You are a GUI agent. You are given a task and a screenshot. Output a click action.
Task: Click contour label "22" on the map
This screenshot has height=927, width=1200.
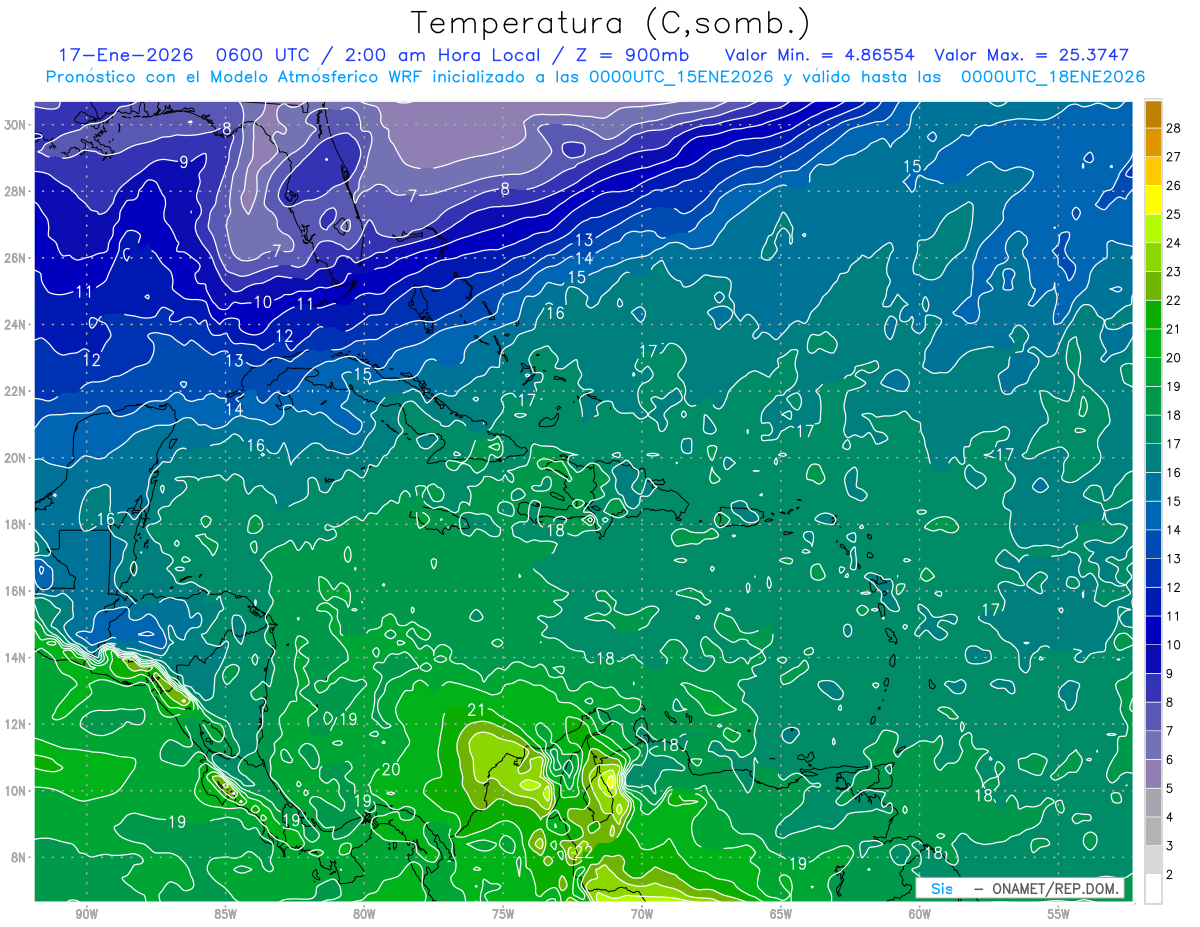click(584, 852)
